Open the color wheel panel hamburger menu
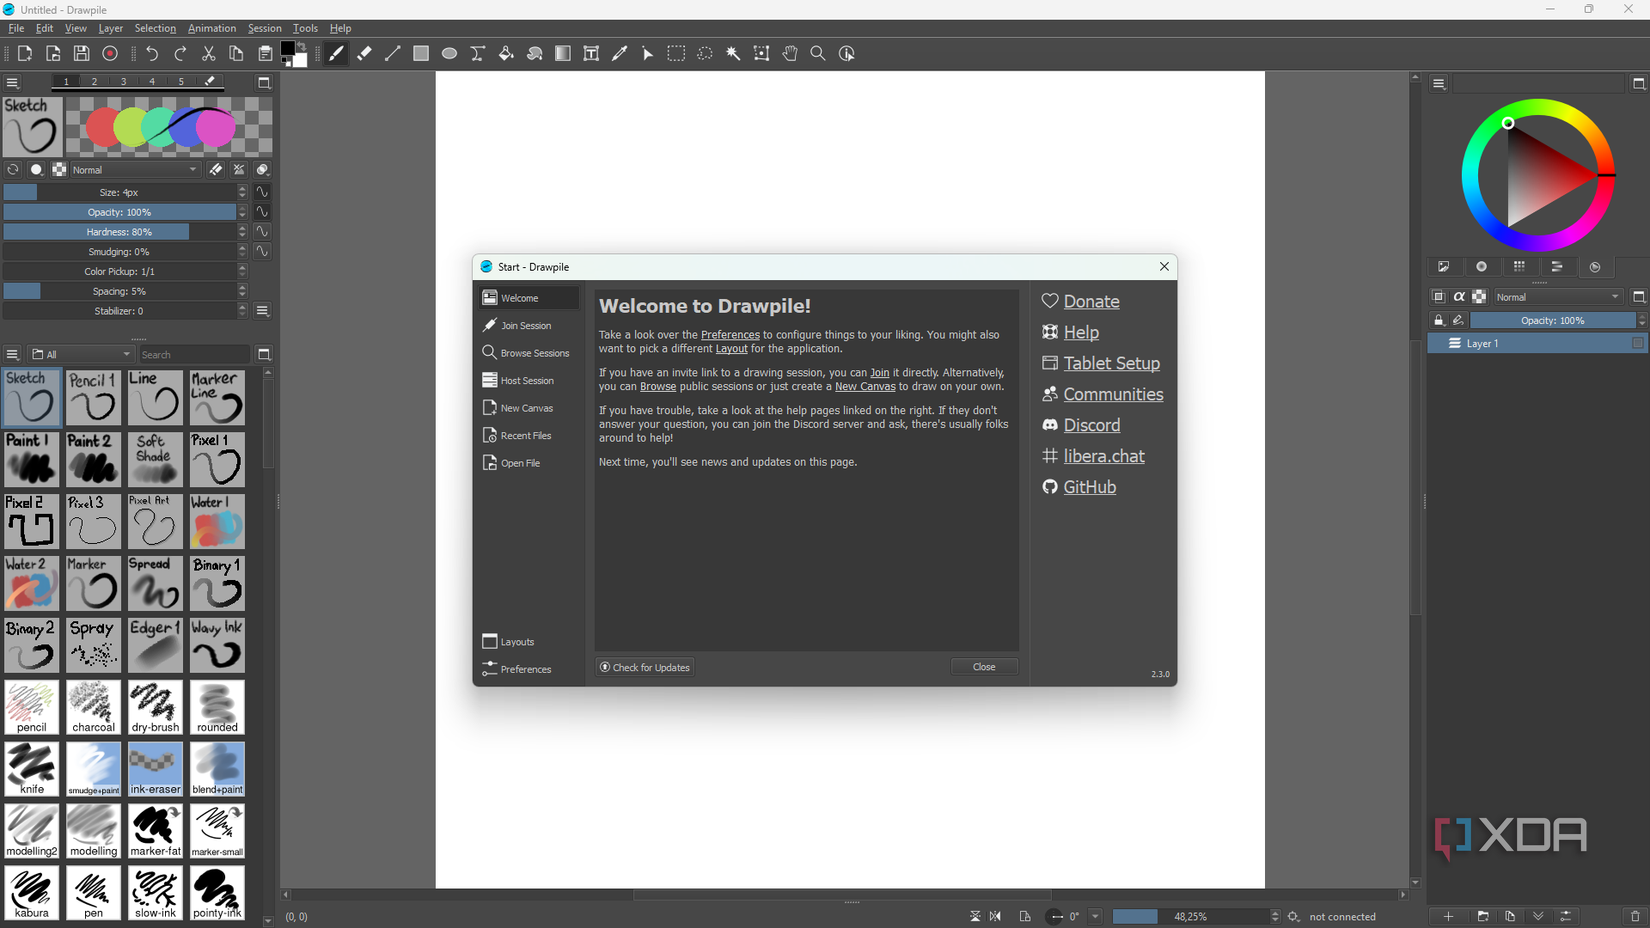 click(1439, 84)
